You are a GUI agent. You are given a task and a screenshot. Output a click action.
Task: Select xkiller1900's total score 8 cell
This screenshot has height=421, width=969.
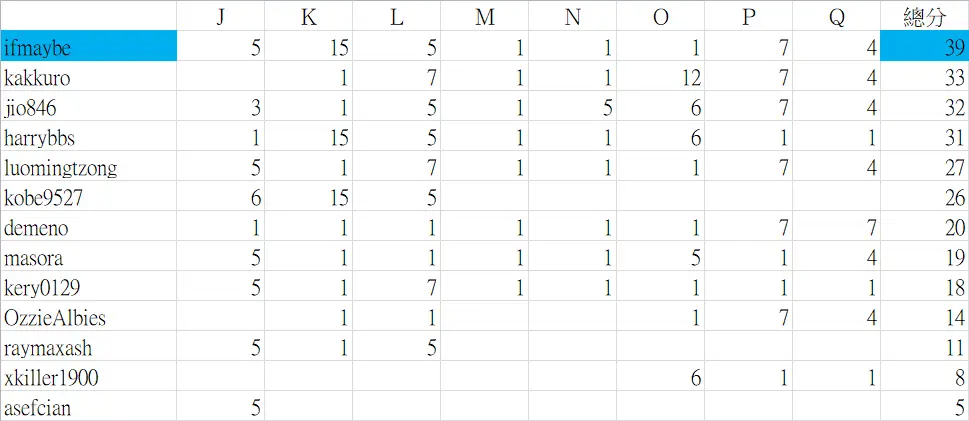click(925, 378)
